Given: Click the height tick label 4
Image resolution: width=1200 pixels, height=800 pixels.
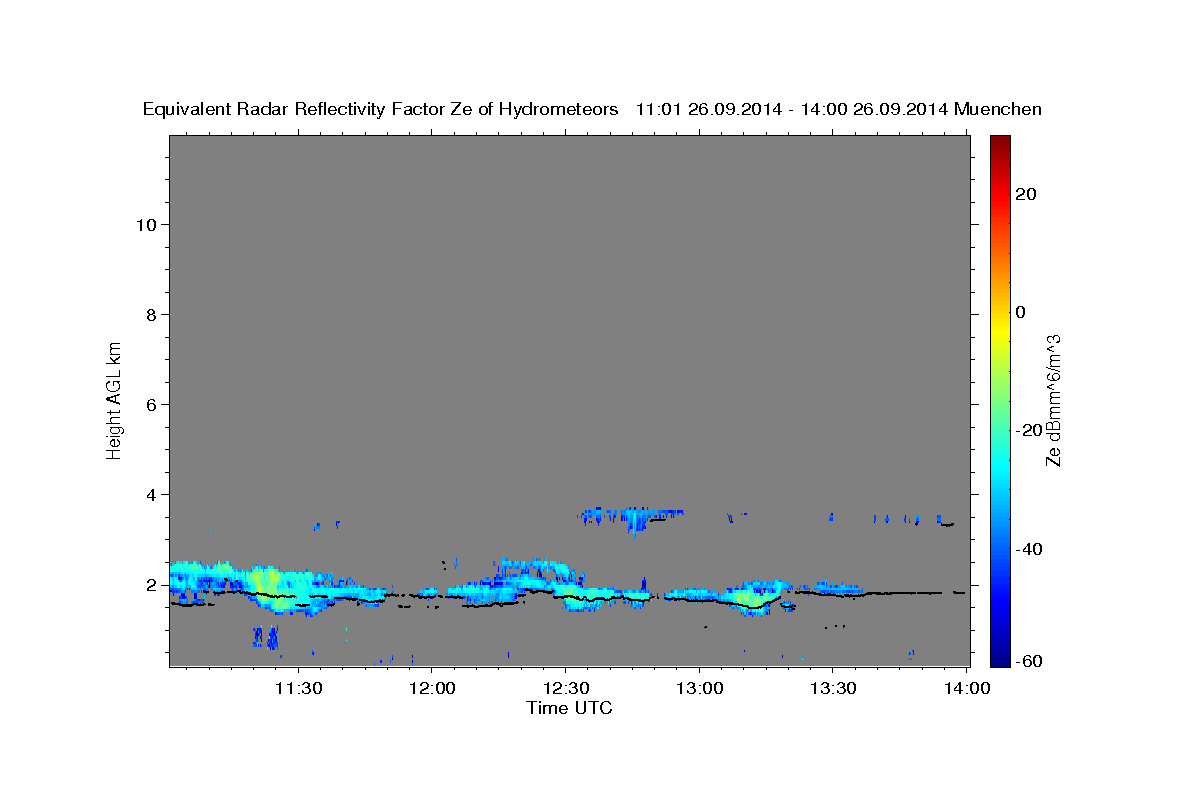Looking at the screenshot, I should pyautogui.click(x=153, y=494).
